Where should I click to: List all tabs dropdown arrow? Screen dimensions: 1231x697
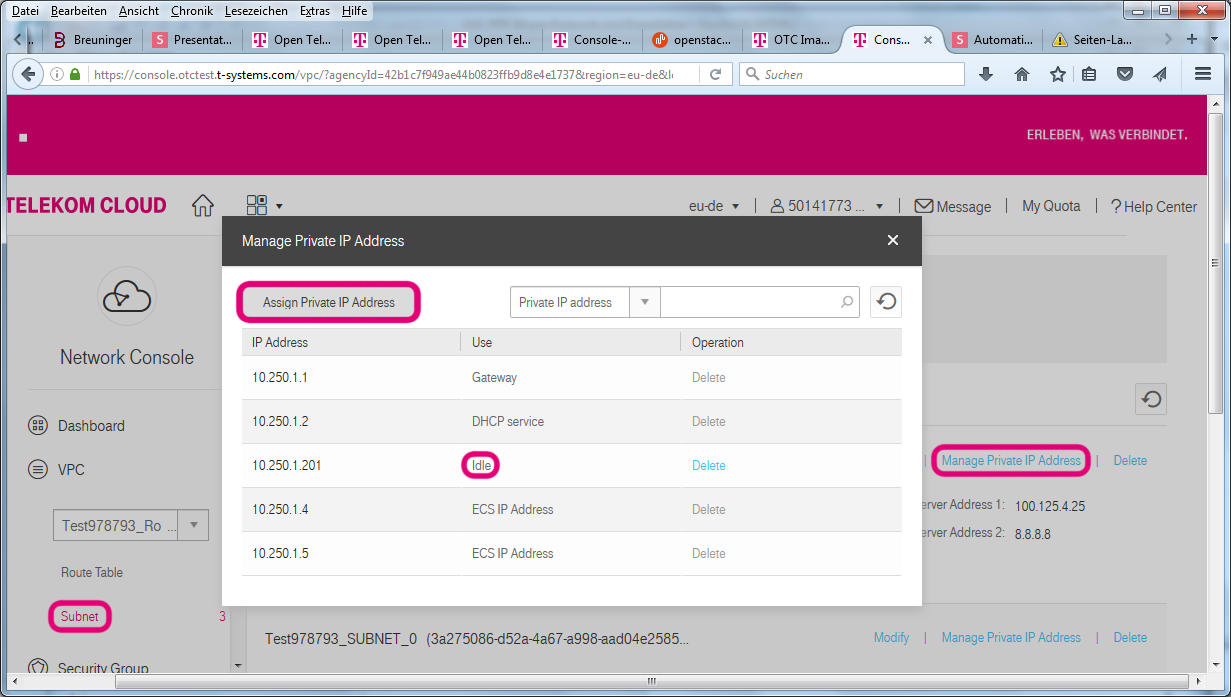point(1215,39)
